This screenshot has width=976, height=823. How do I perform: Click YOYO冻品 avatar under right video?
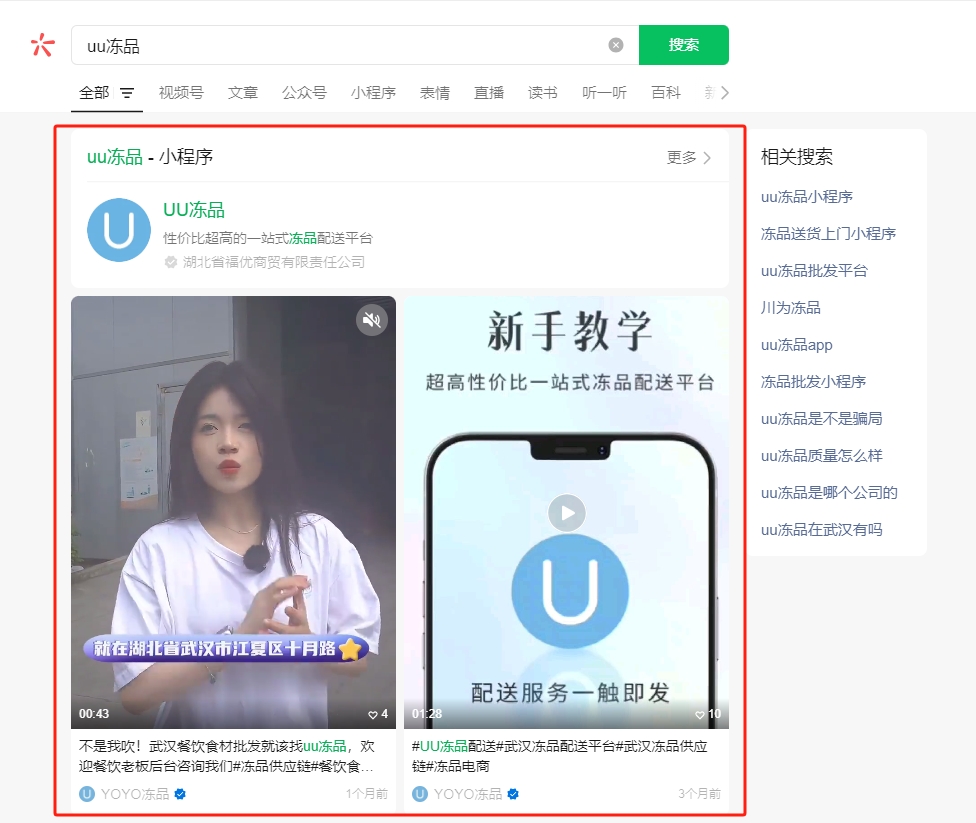tap(420, 794)
